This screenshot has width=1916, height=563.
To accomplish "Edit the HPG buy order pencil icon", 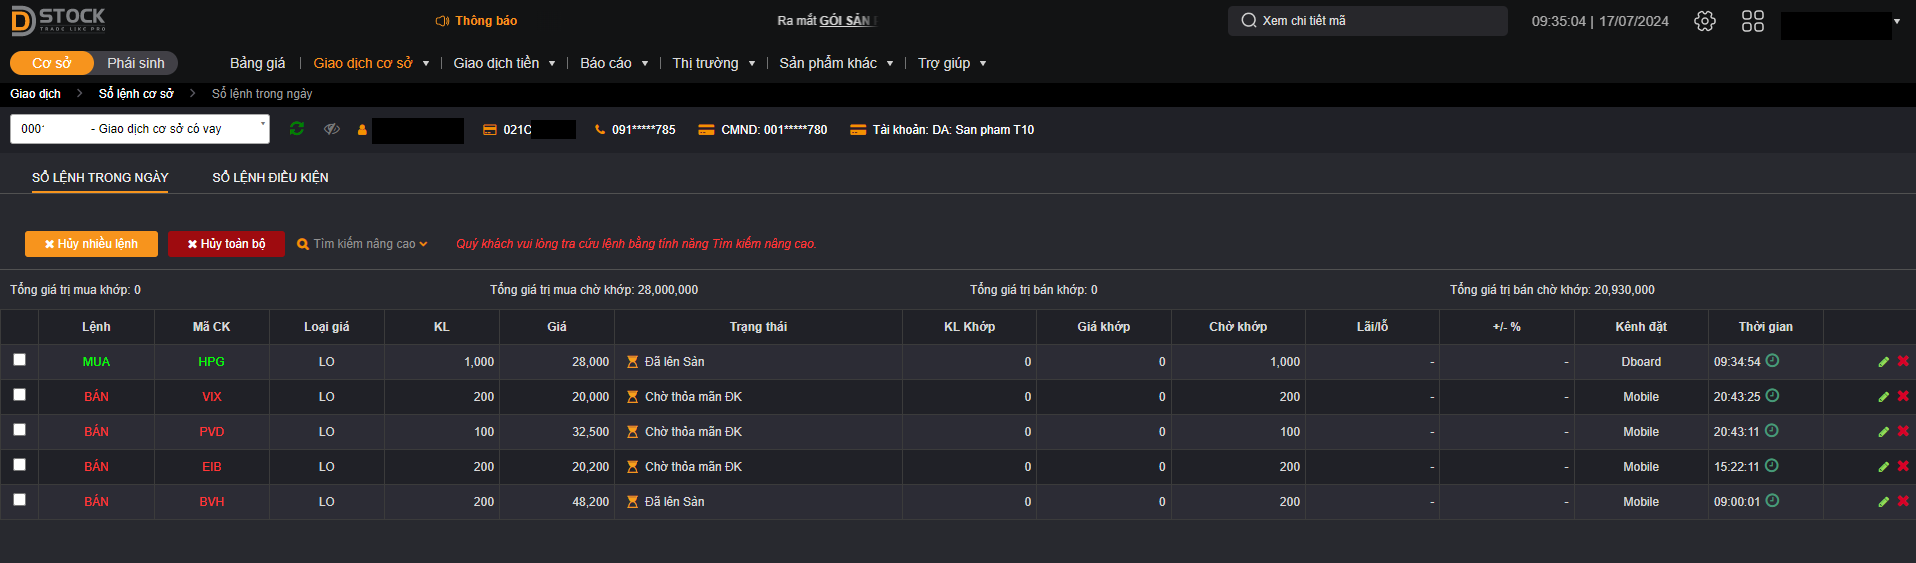I will pyautogui.click(x=1884, y=362).
